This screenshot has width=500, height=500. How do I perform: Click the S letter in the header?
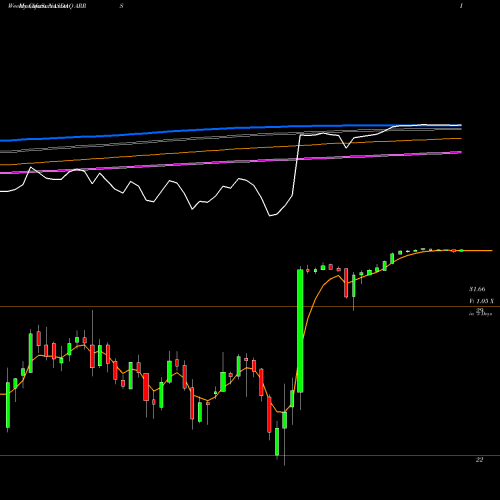coord(121,6)
